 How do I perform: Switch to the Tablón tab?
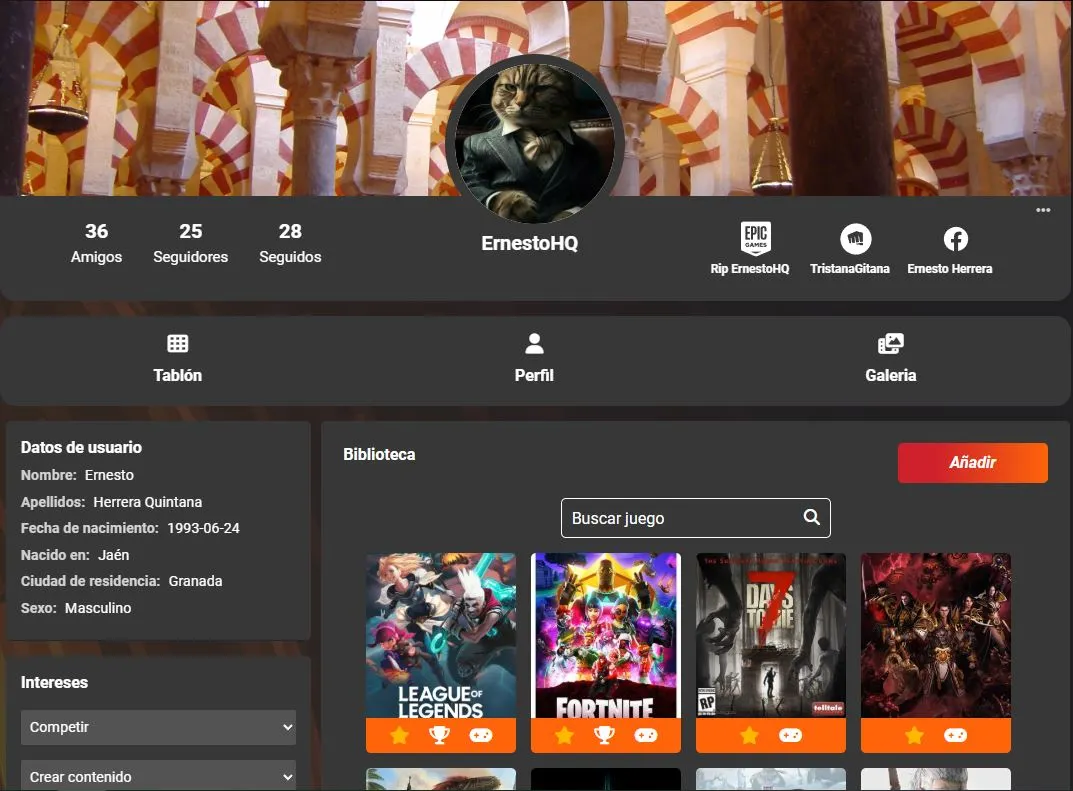(x=178, y=359)
